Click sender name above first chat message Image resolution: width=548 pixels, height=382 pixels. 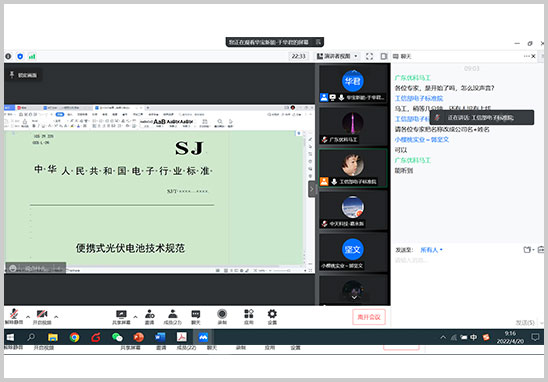pyautogui.click(x=412, y=78)
